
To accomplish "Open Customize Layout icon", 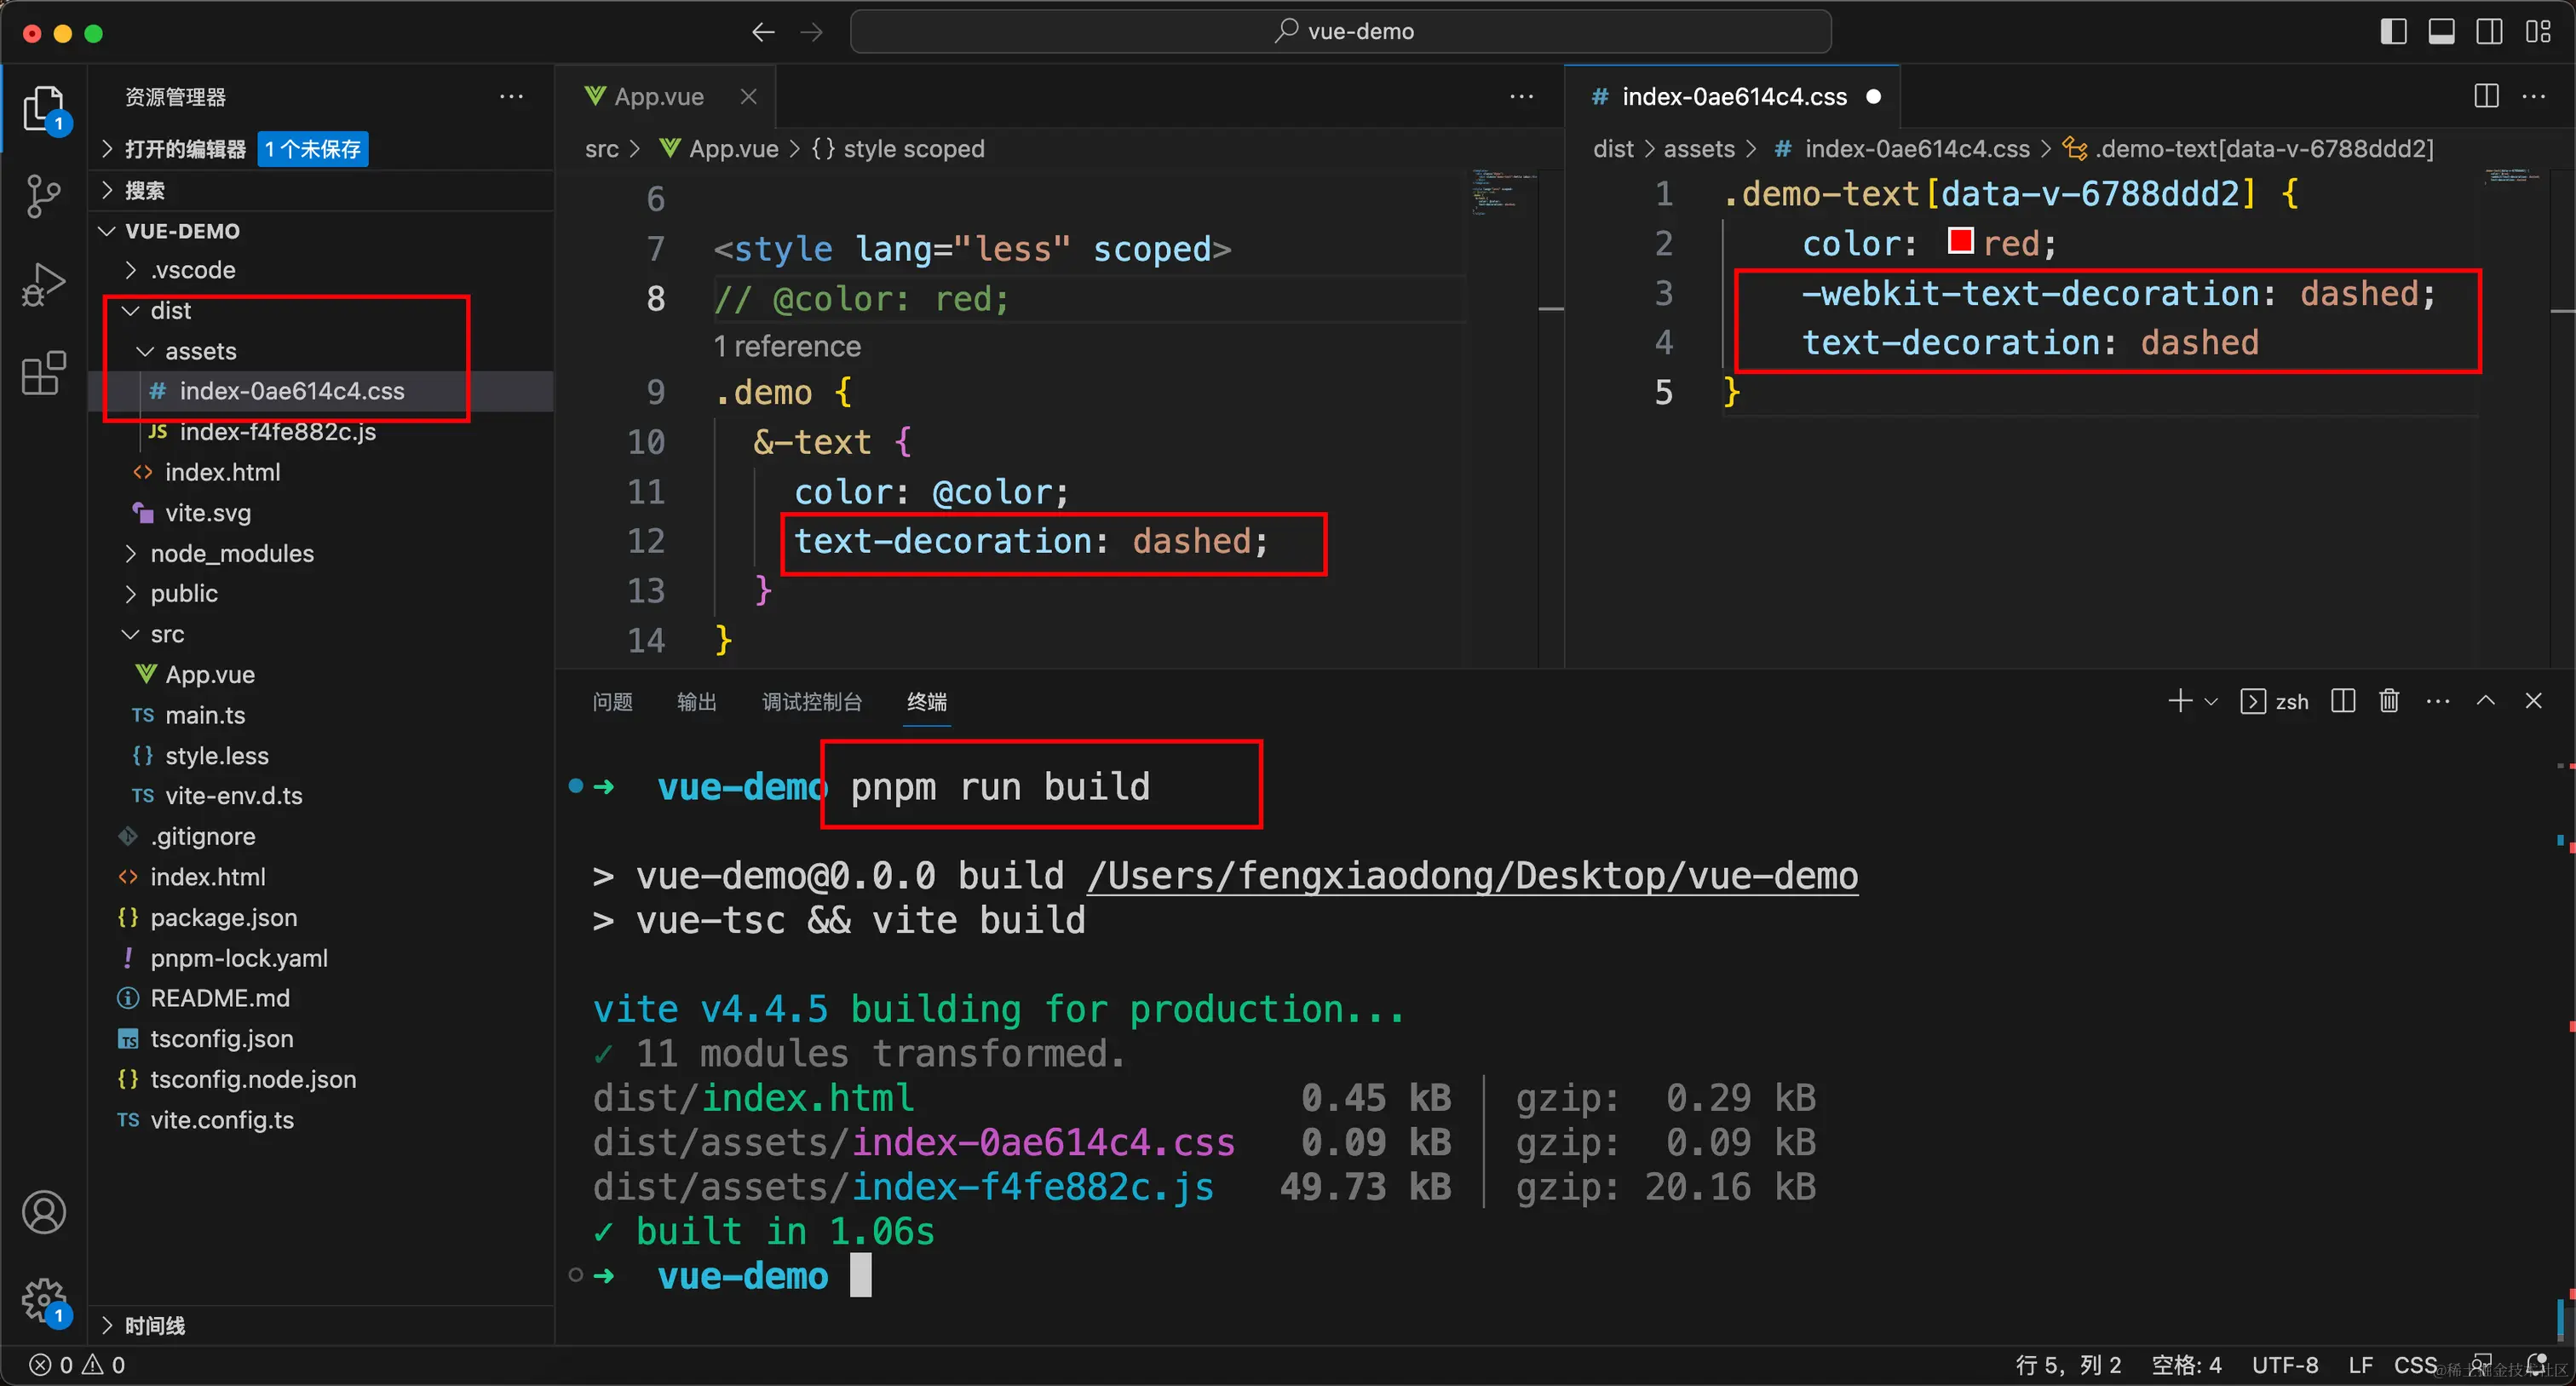I will point(2538,32).
